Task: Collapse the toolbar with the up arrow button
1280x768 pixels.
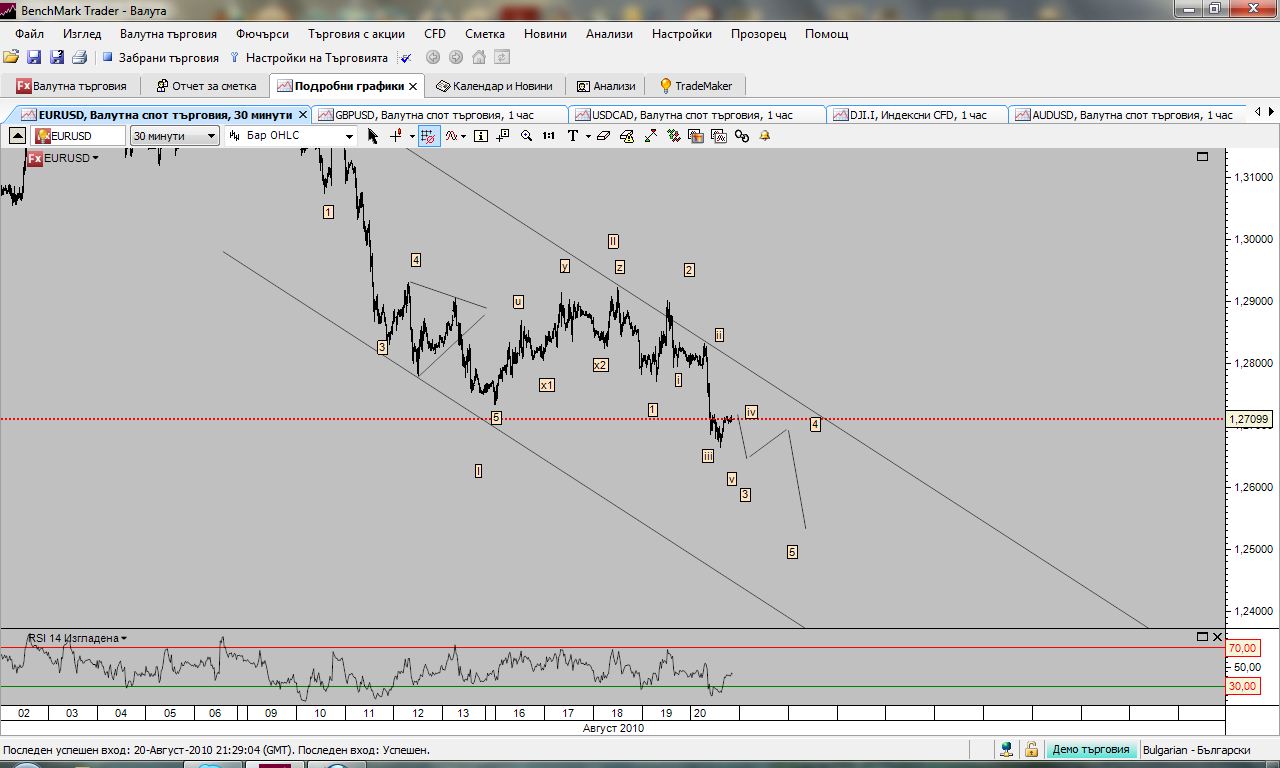Action: pos(18,136)
